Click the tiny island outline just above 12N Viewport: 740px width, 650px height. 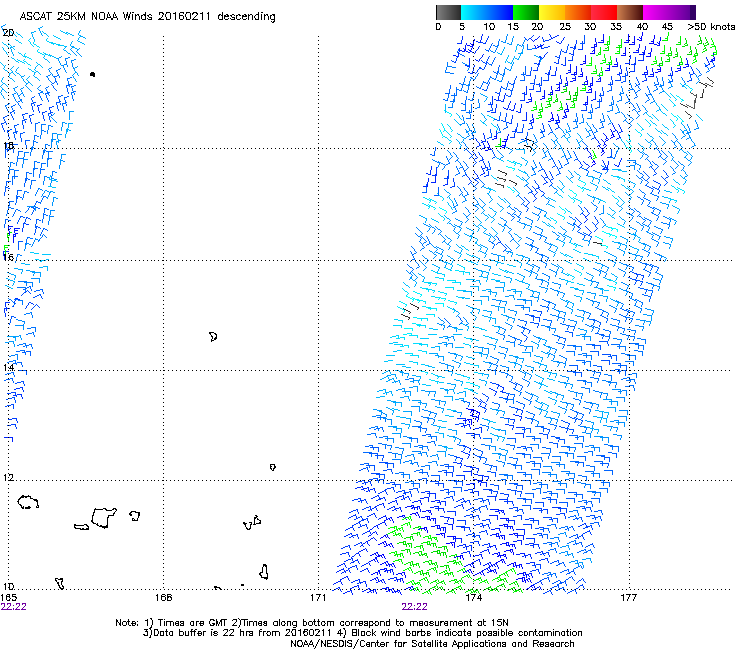point(272,467)
